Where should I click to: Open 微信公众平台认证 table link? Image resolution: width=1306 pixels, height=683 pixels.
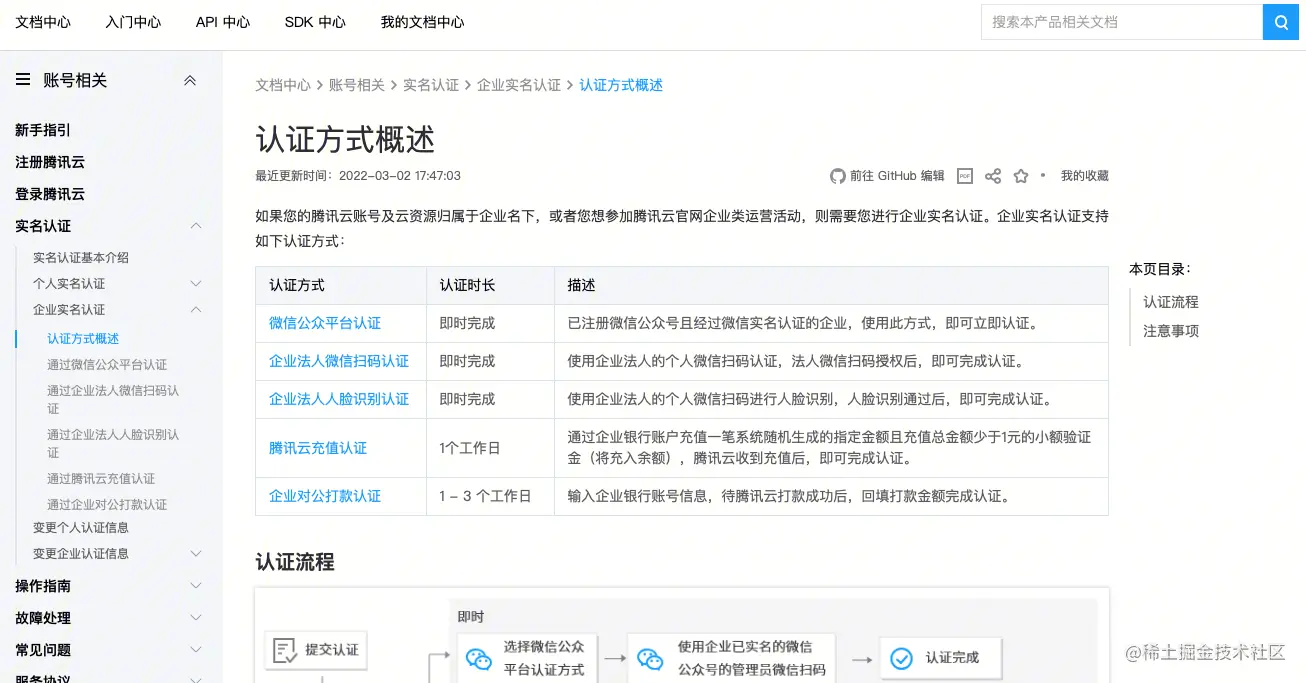point(325,323)
